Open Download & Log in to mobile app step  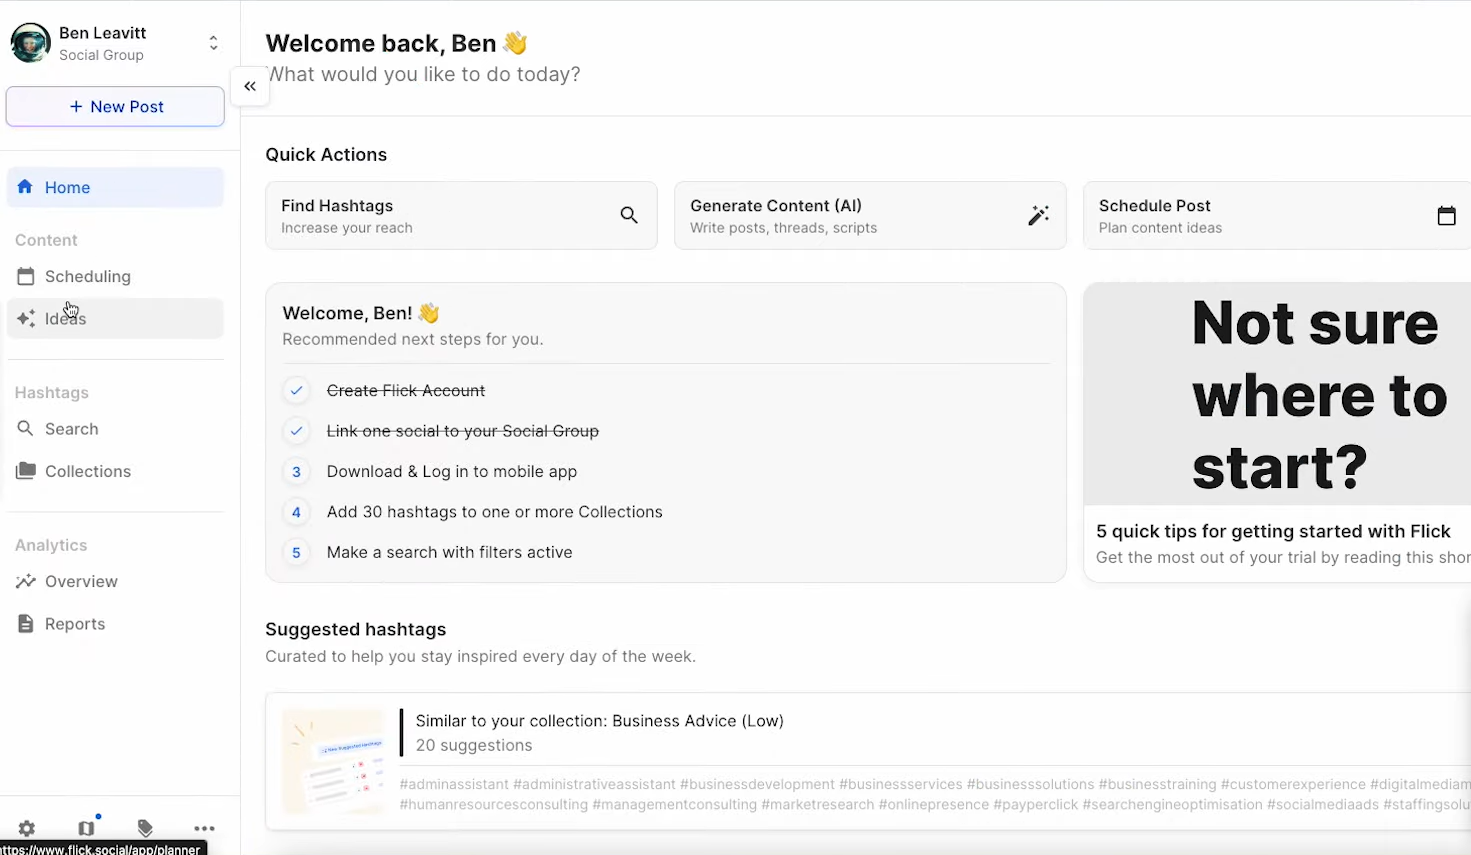(x=452, y=471)
